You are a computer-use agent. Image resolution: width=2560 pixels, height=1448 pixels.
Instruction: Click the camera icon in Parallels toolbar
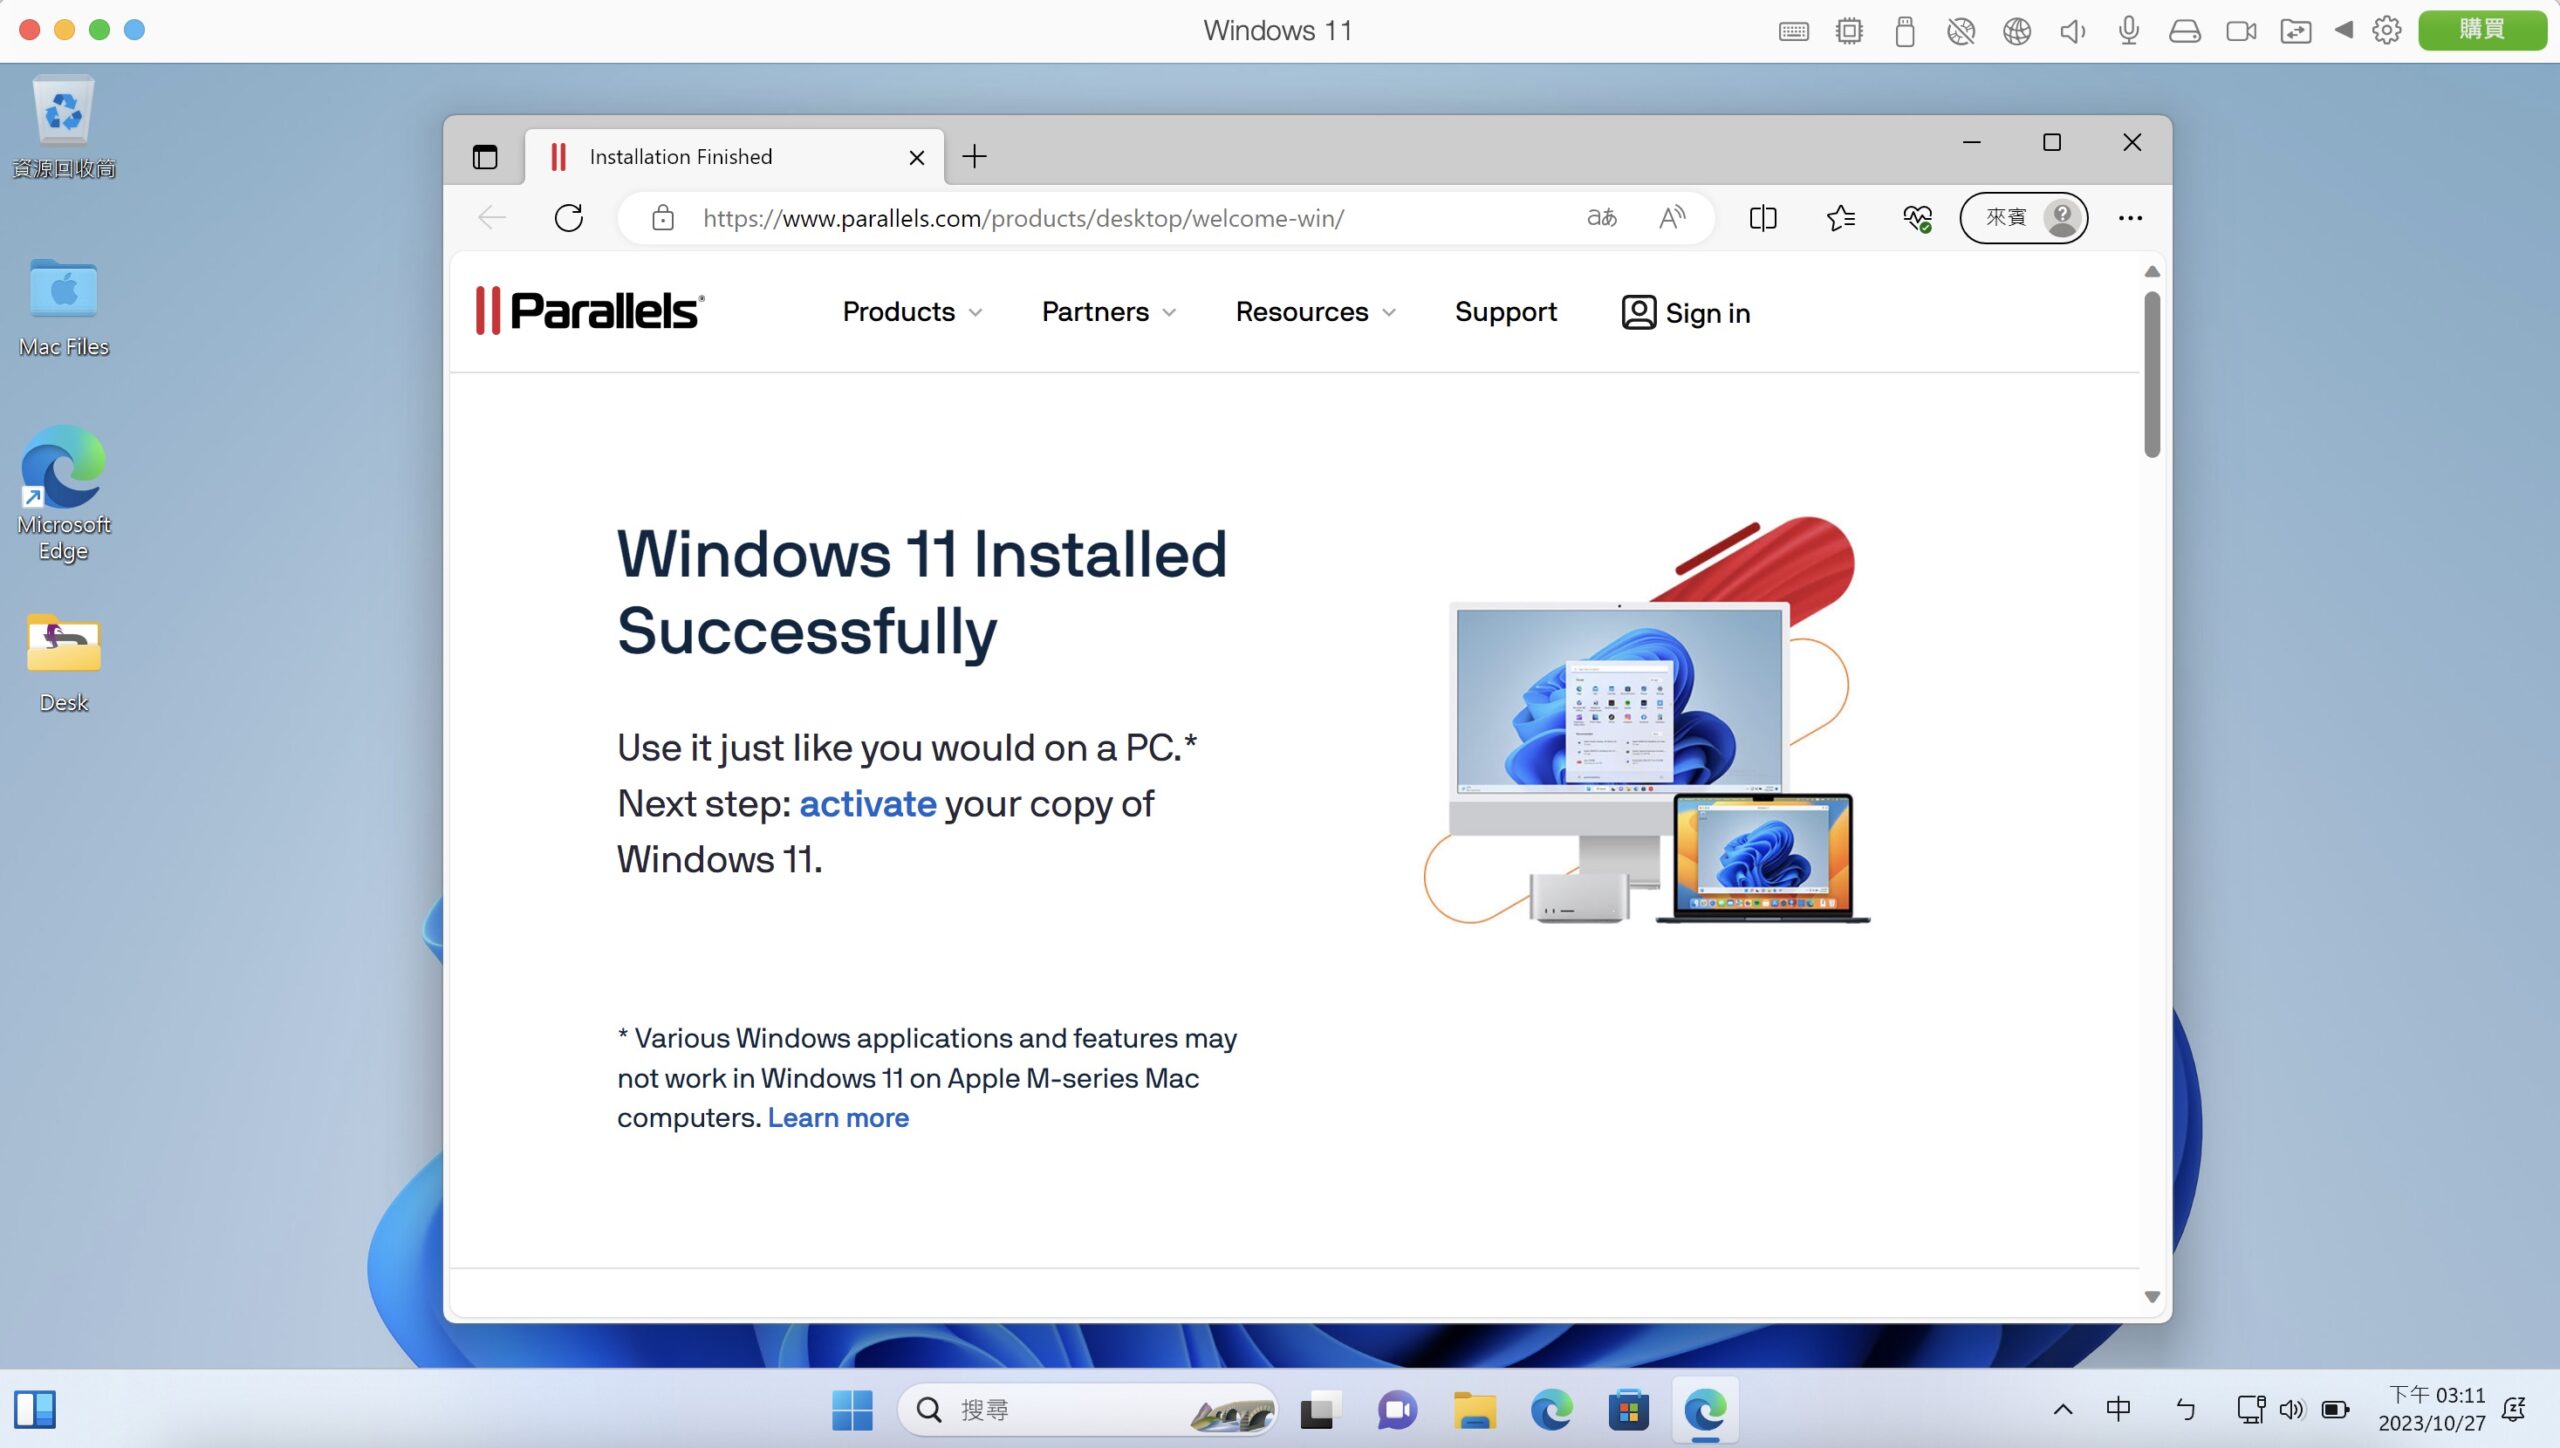pyautogui.click(x=2241, y=31)
